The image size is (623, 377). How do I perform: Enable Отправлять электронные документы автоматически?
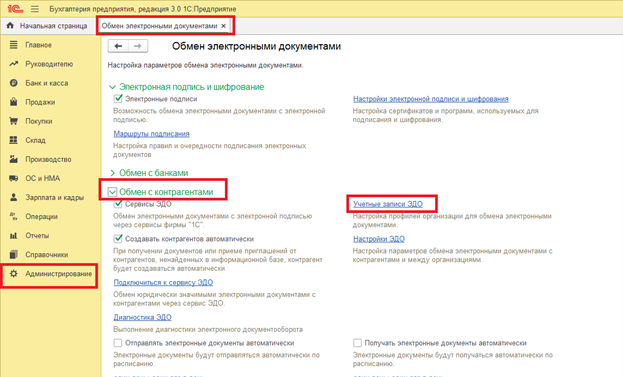pyautogui.click(x=118, y=343)
